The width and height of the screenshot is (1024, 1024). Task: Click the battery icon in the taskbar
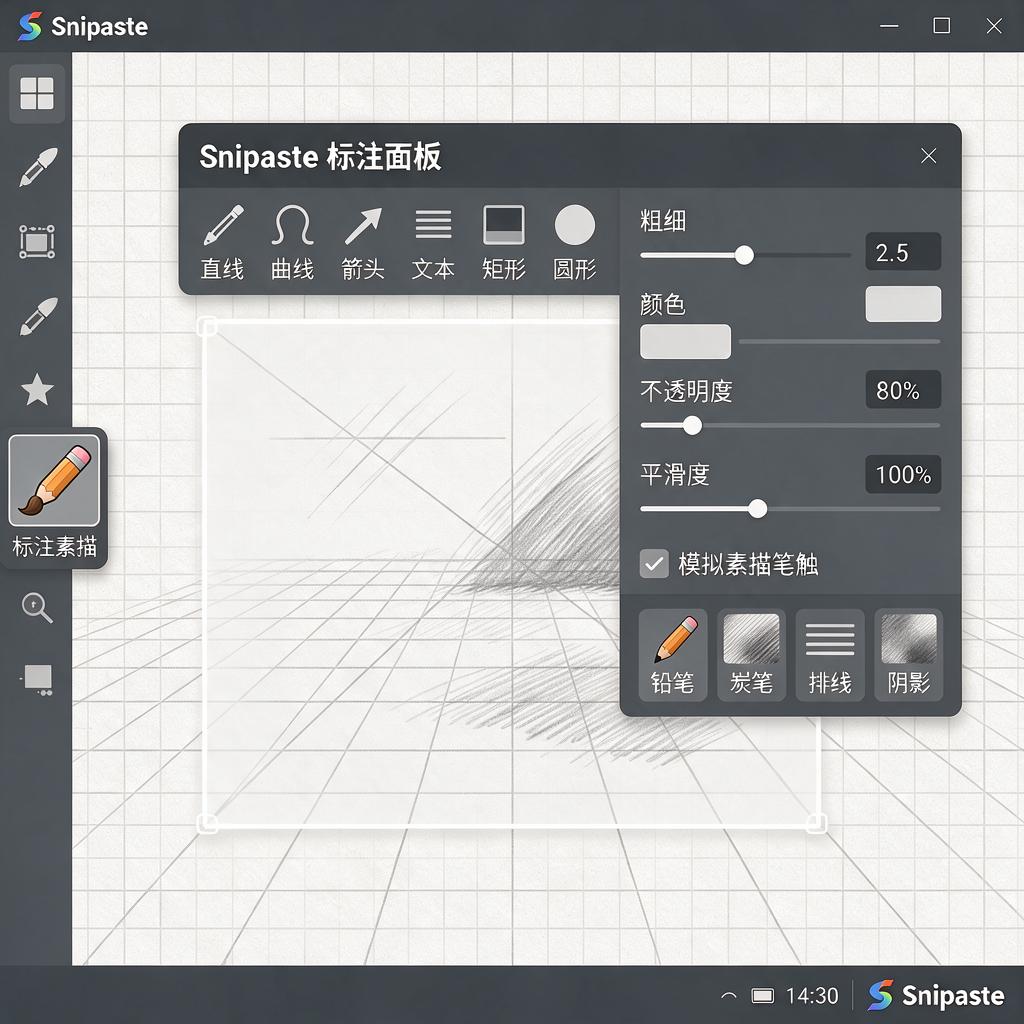(763, 996)
